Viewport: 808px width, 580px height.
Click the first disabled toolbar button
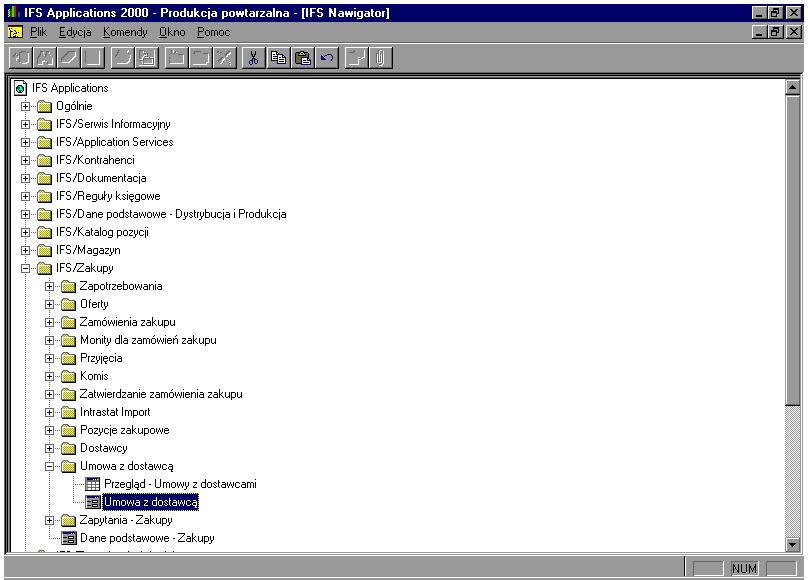[22, 58]
